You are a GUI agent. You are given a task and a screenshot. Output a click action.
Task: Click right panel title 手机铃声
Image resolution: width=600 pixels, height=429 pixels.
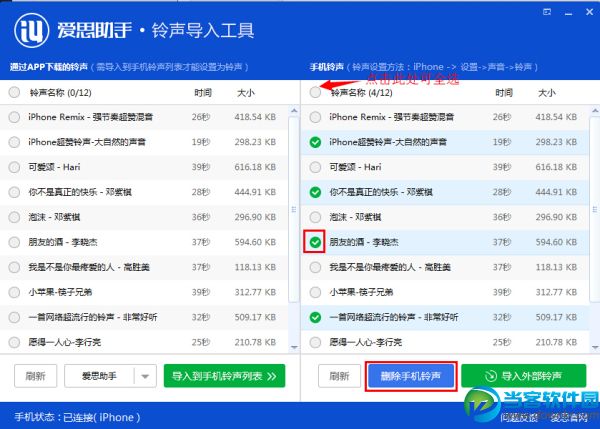pyautogui.click(x=327, y=67)
